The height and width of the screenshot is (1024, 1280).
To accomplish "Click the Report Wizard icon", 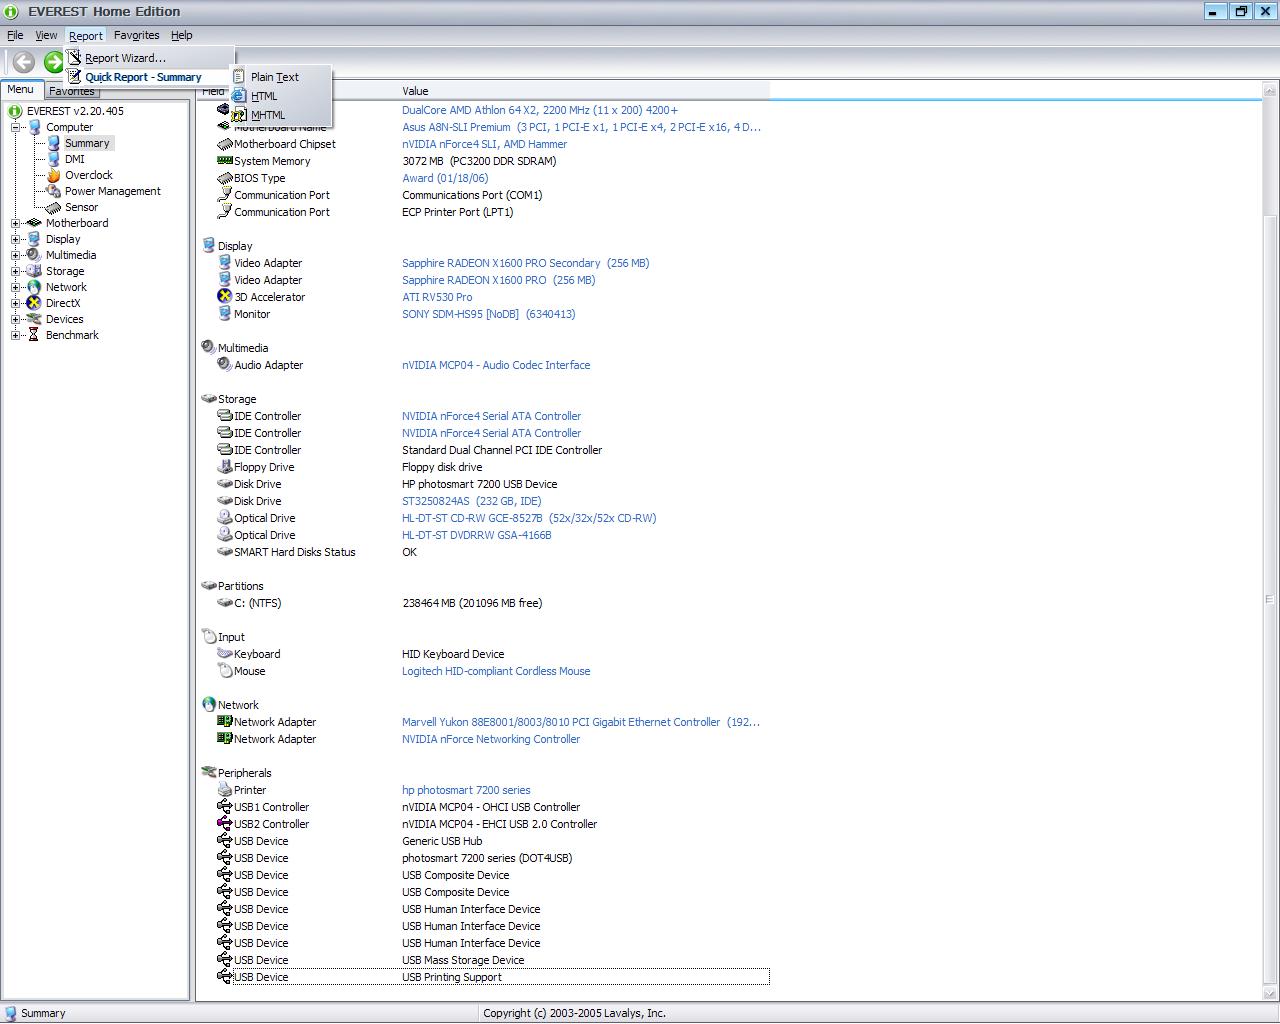I will [74, 58].
